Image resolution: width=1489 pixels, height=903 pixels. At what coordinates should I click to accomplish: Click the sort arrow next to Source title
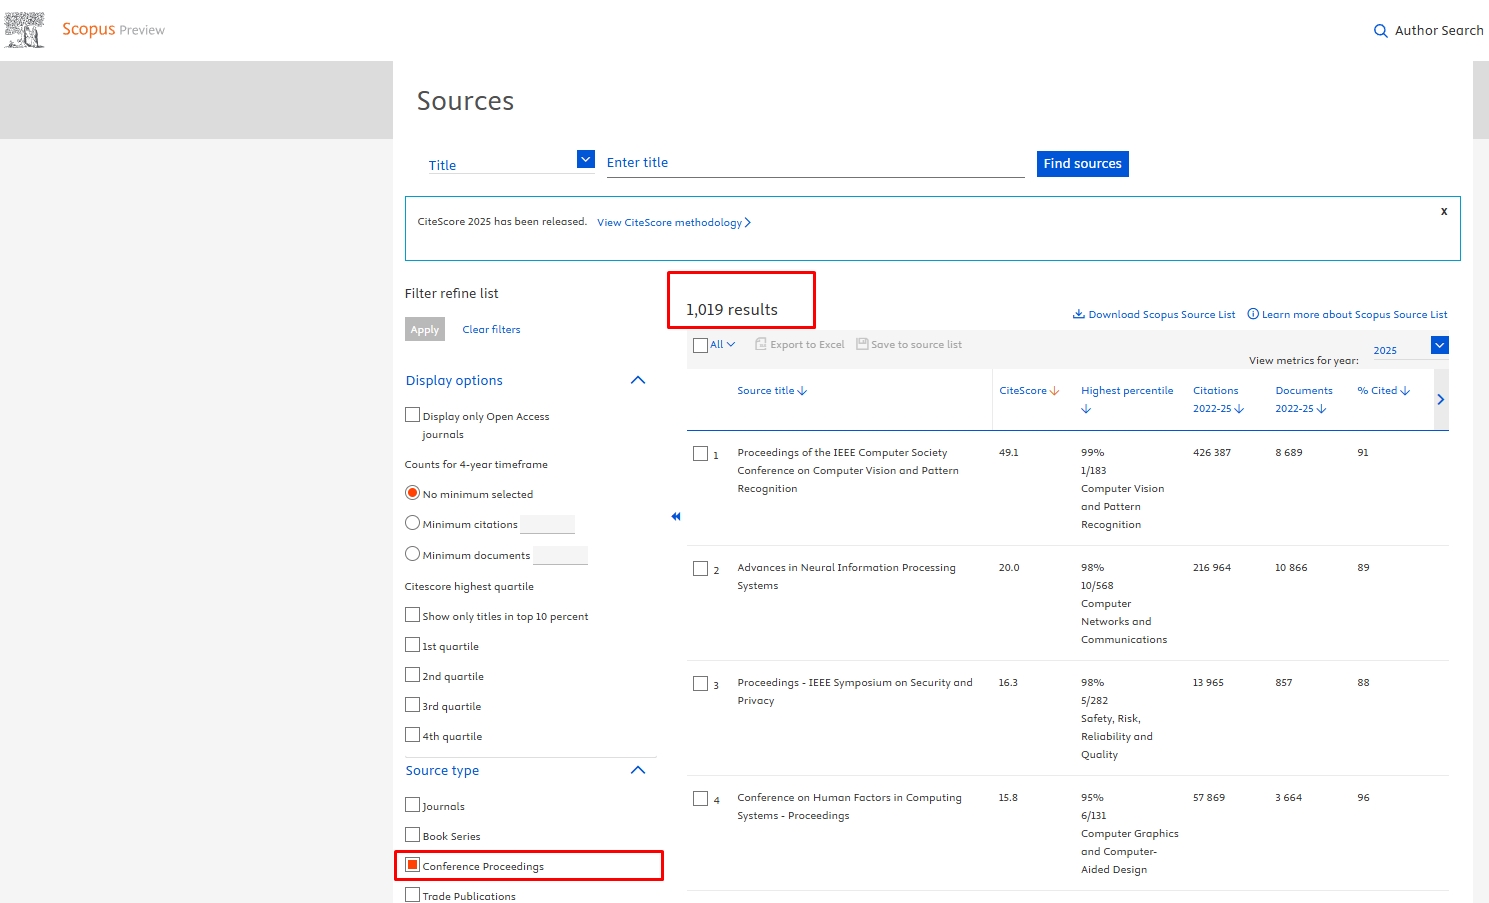[x=802, y=391]
